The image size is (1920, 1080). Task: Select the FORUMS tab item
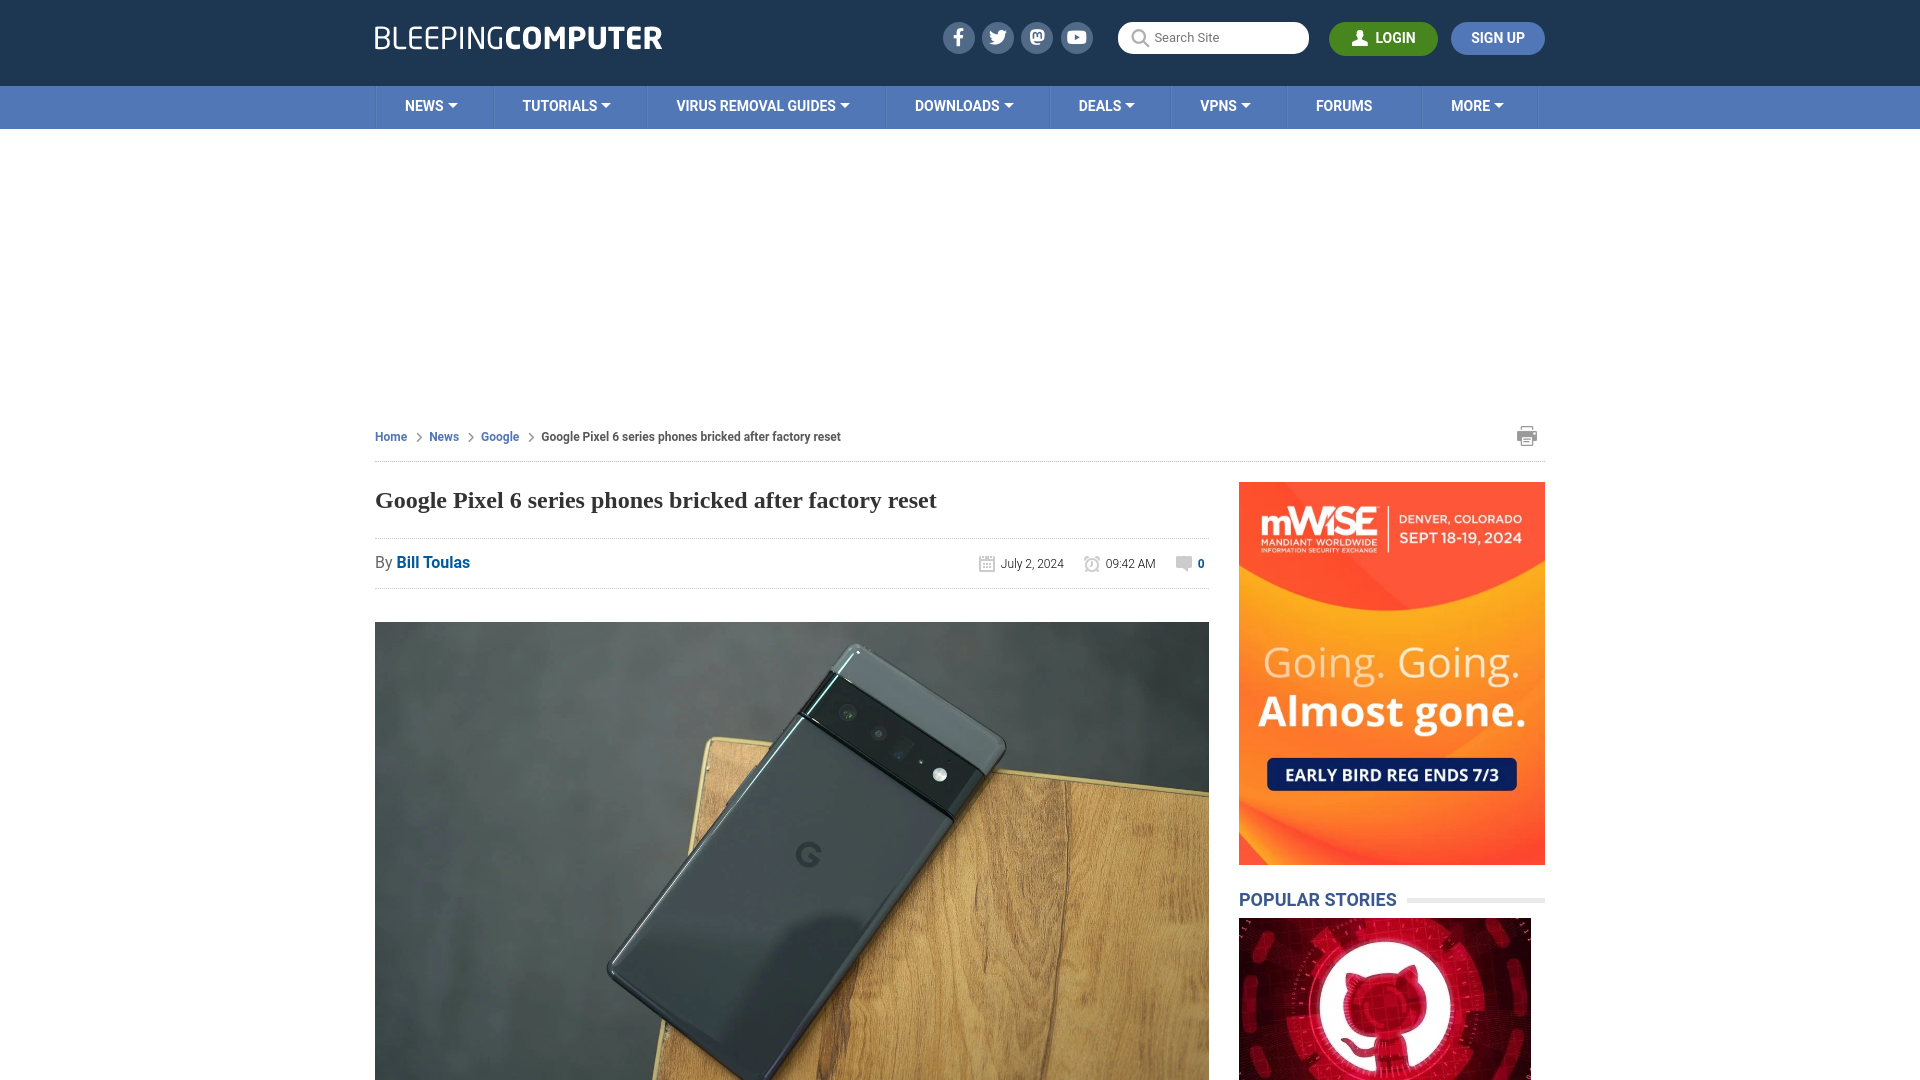(1344, 105)
